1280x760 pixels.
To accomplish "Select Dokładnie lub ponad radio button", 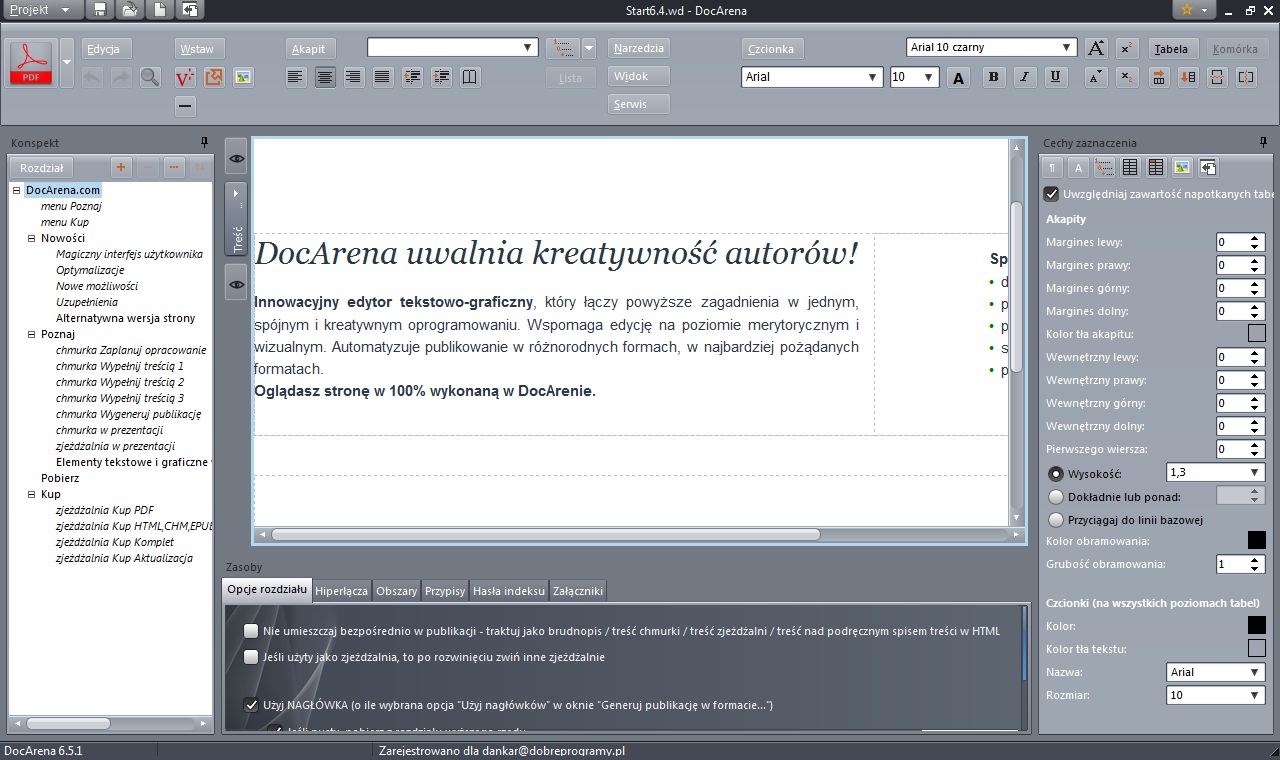I will (x=1055, y=496).
